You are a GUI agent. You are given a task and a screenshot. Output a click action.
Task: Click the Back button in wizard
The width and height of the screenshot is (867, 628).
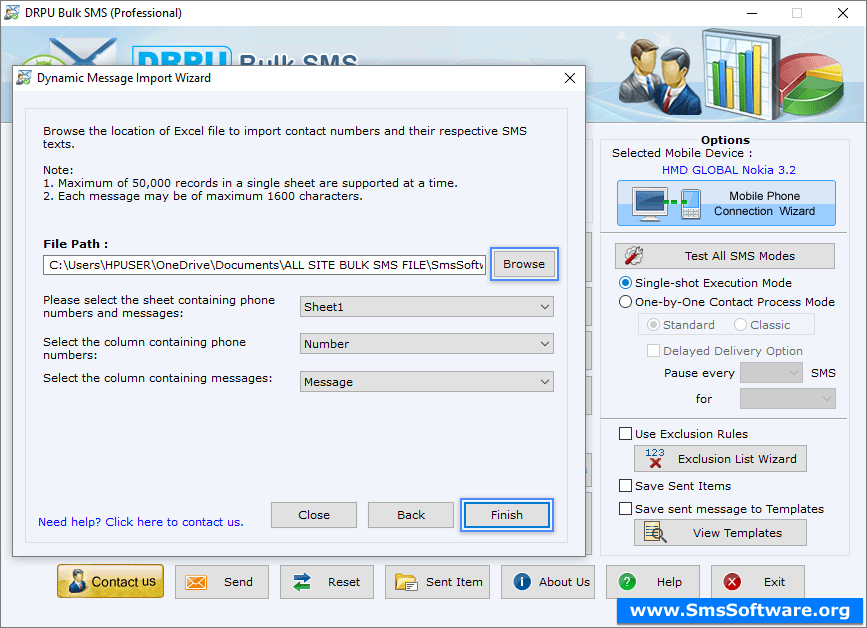point(411,515)
